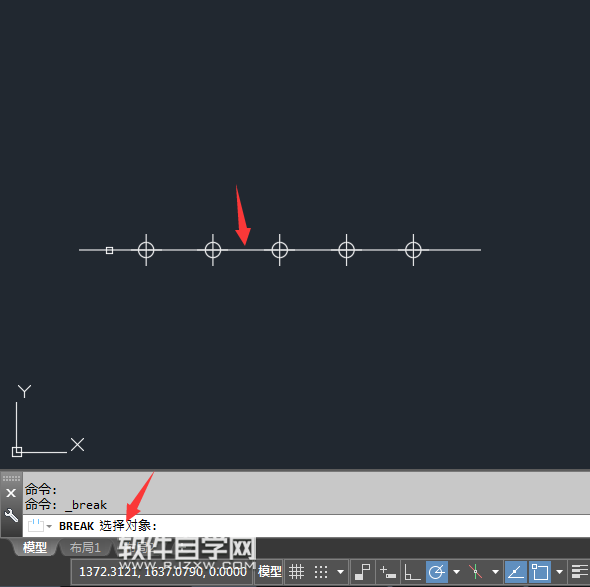Expand isometric drafting options arrow
The height and width of the screenshot is (587, 590).
[496, 572]
